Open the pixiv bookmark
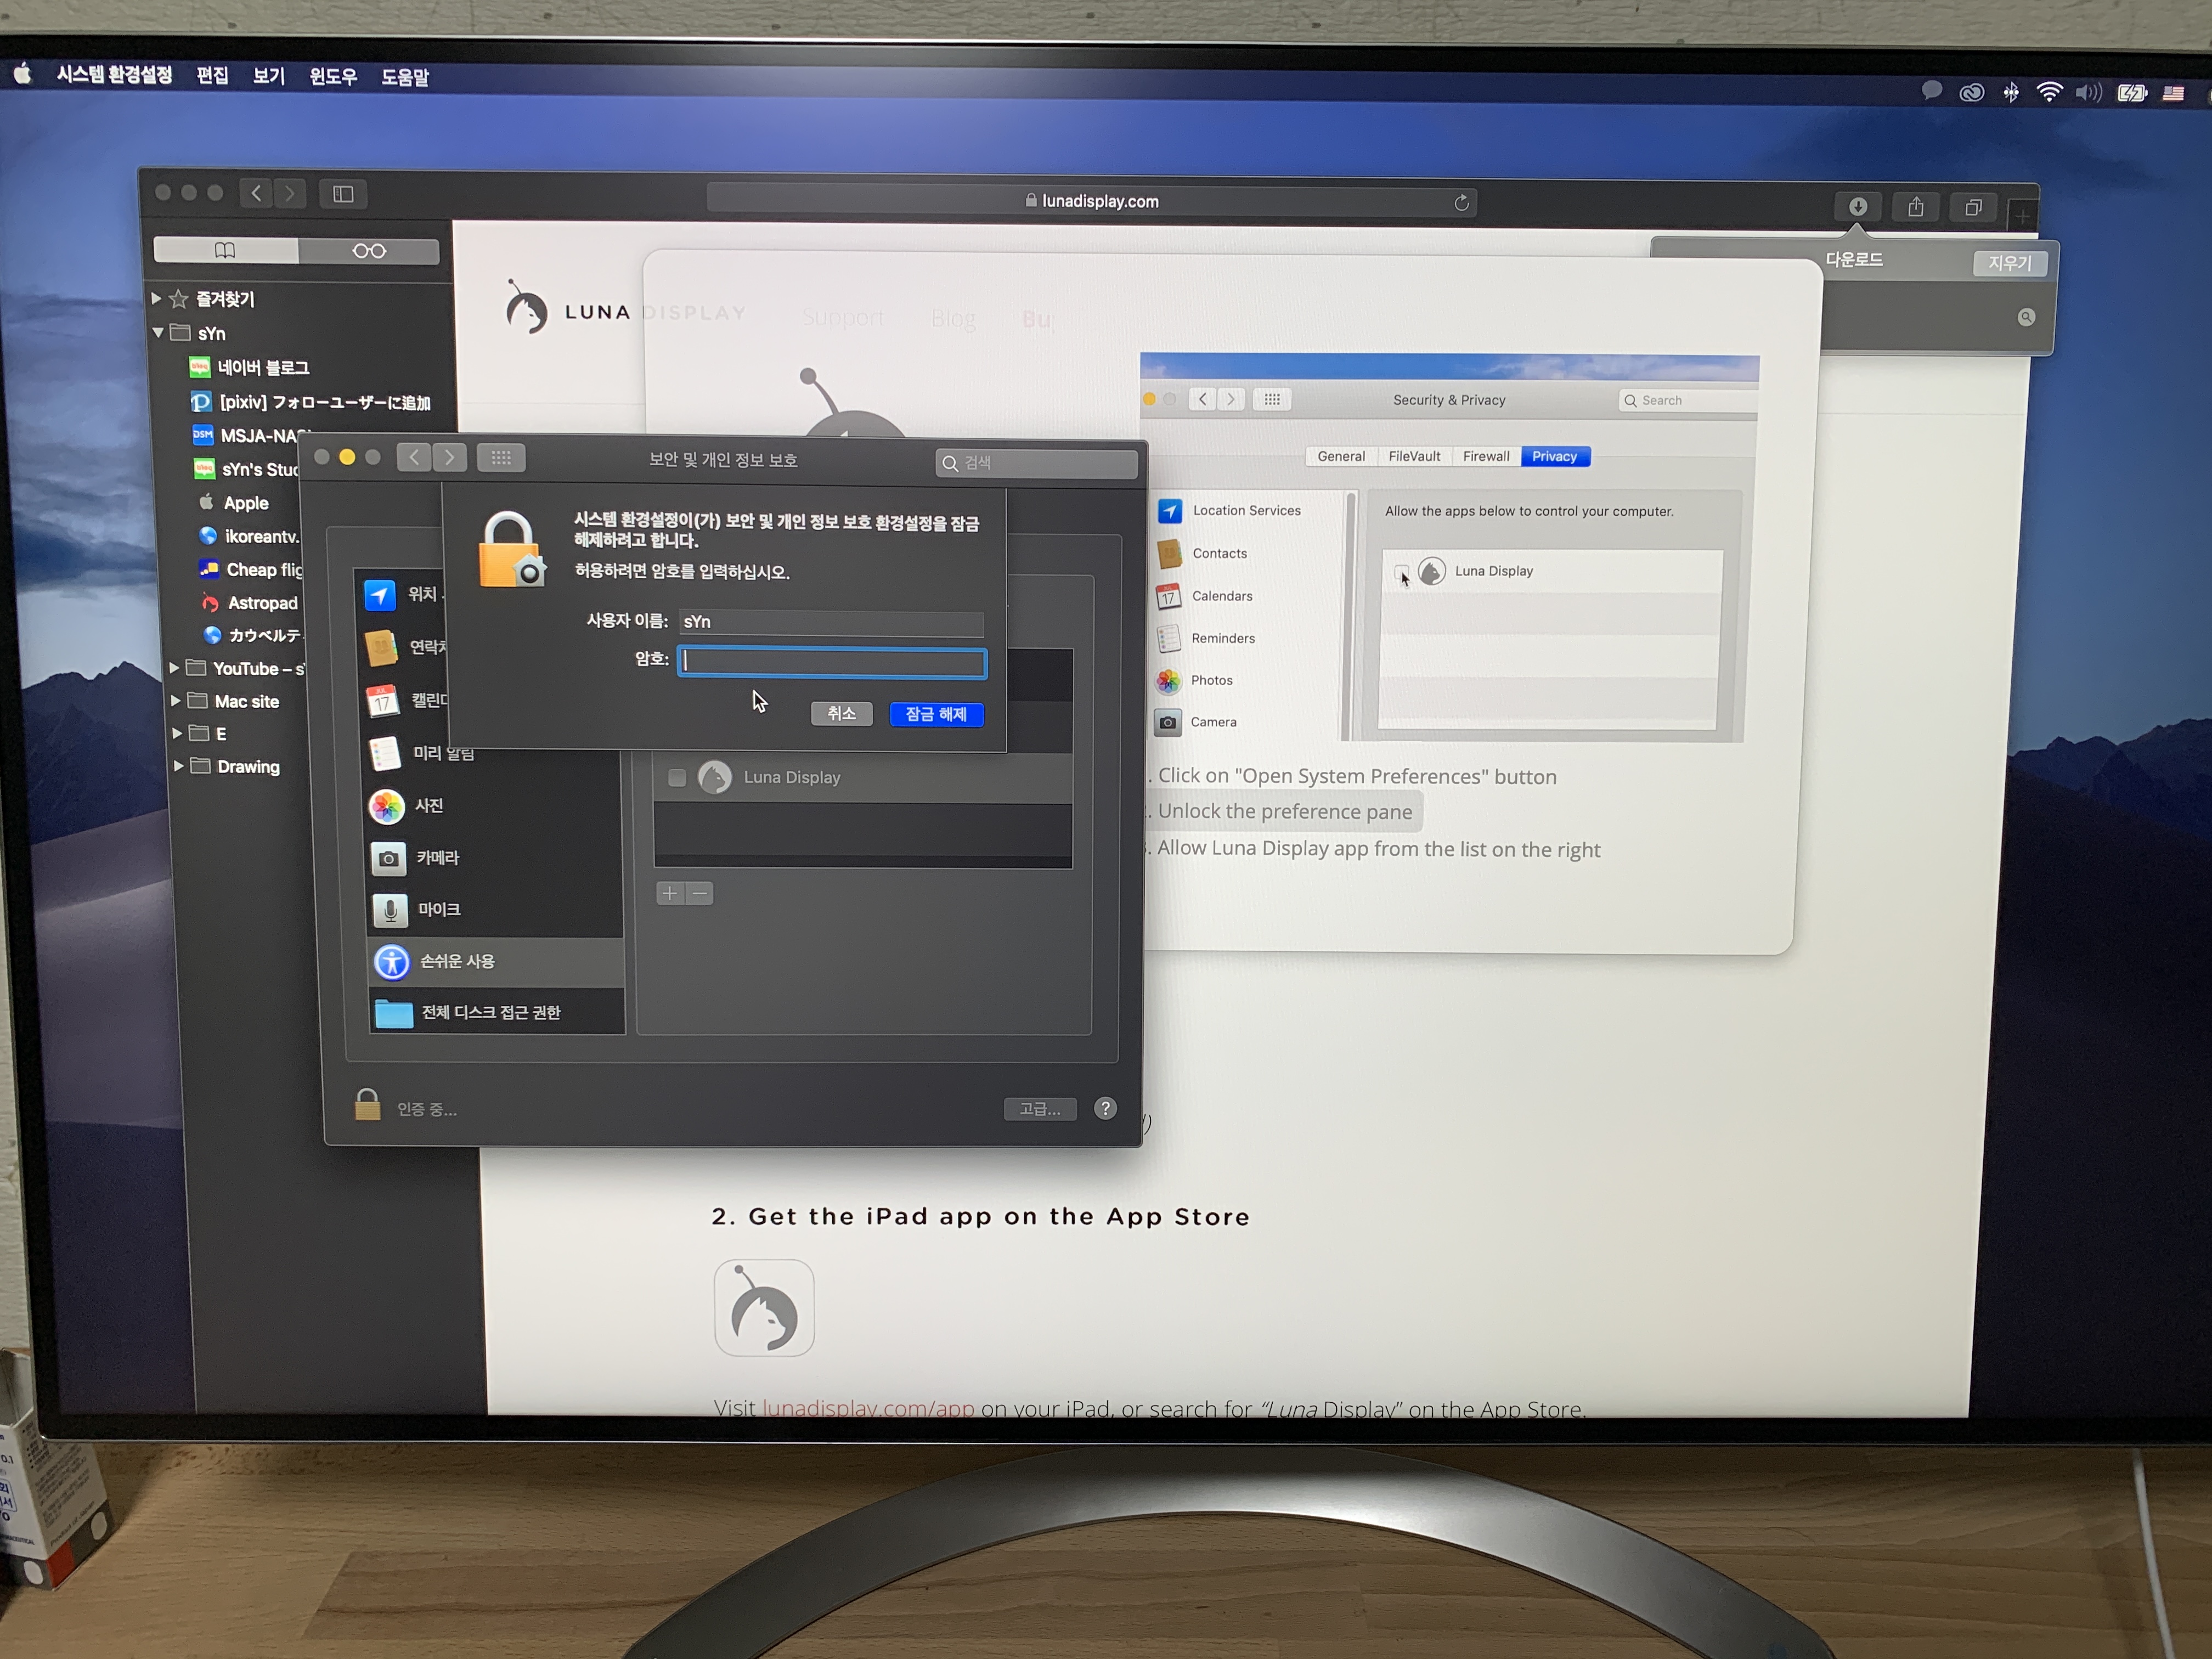 point(310,402)
